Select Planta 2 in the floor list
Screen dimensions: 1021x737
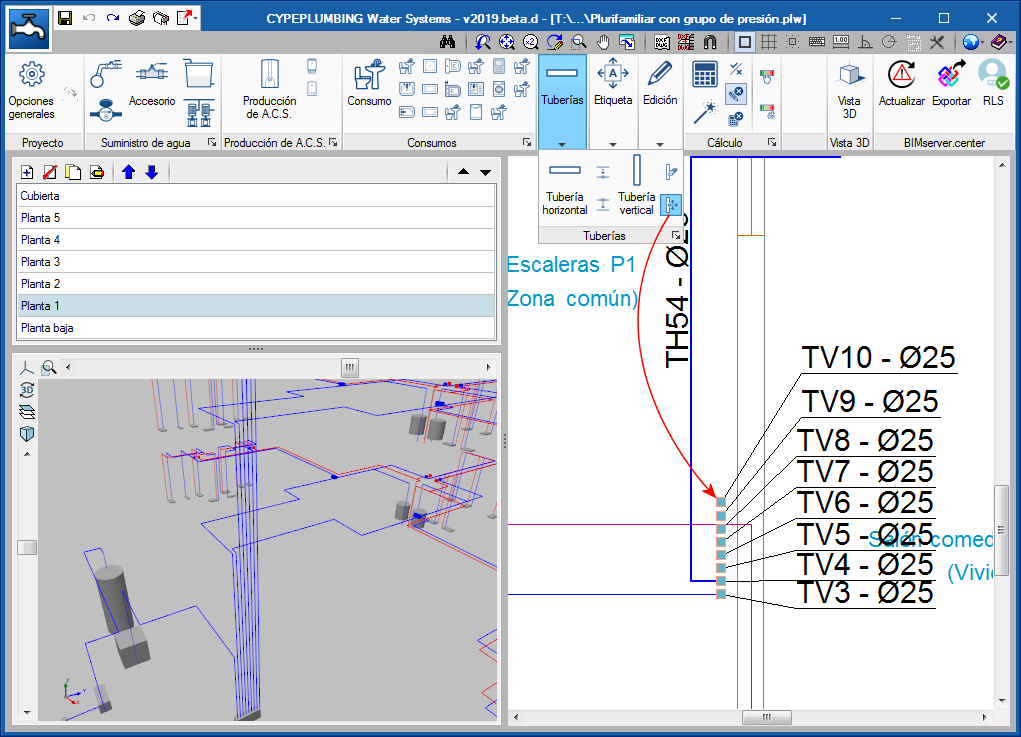click(256, 284)
